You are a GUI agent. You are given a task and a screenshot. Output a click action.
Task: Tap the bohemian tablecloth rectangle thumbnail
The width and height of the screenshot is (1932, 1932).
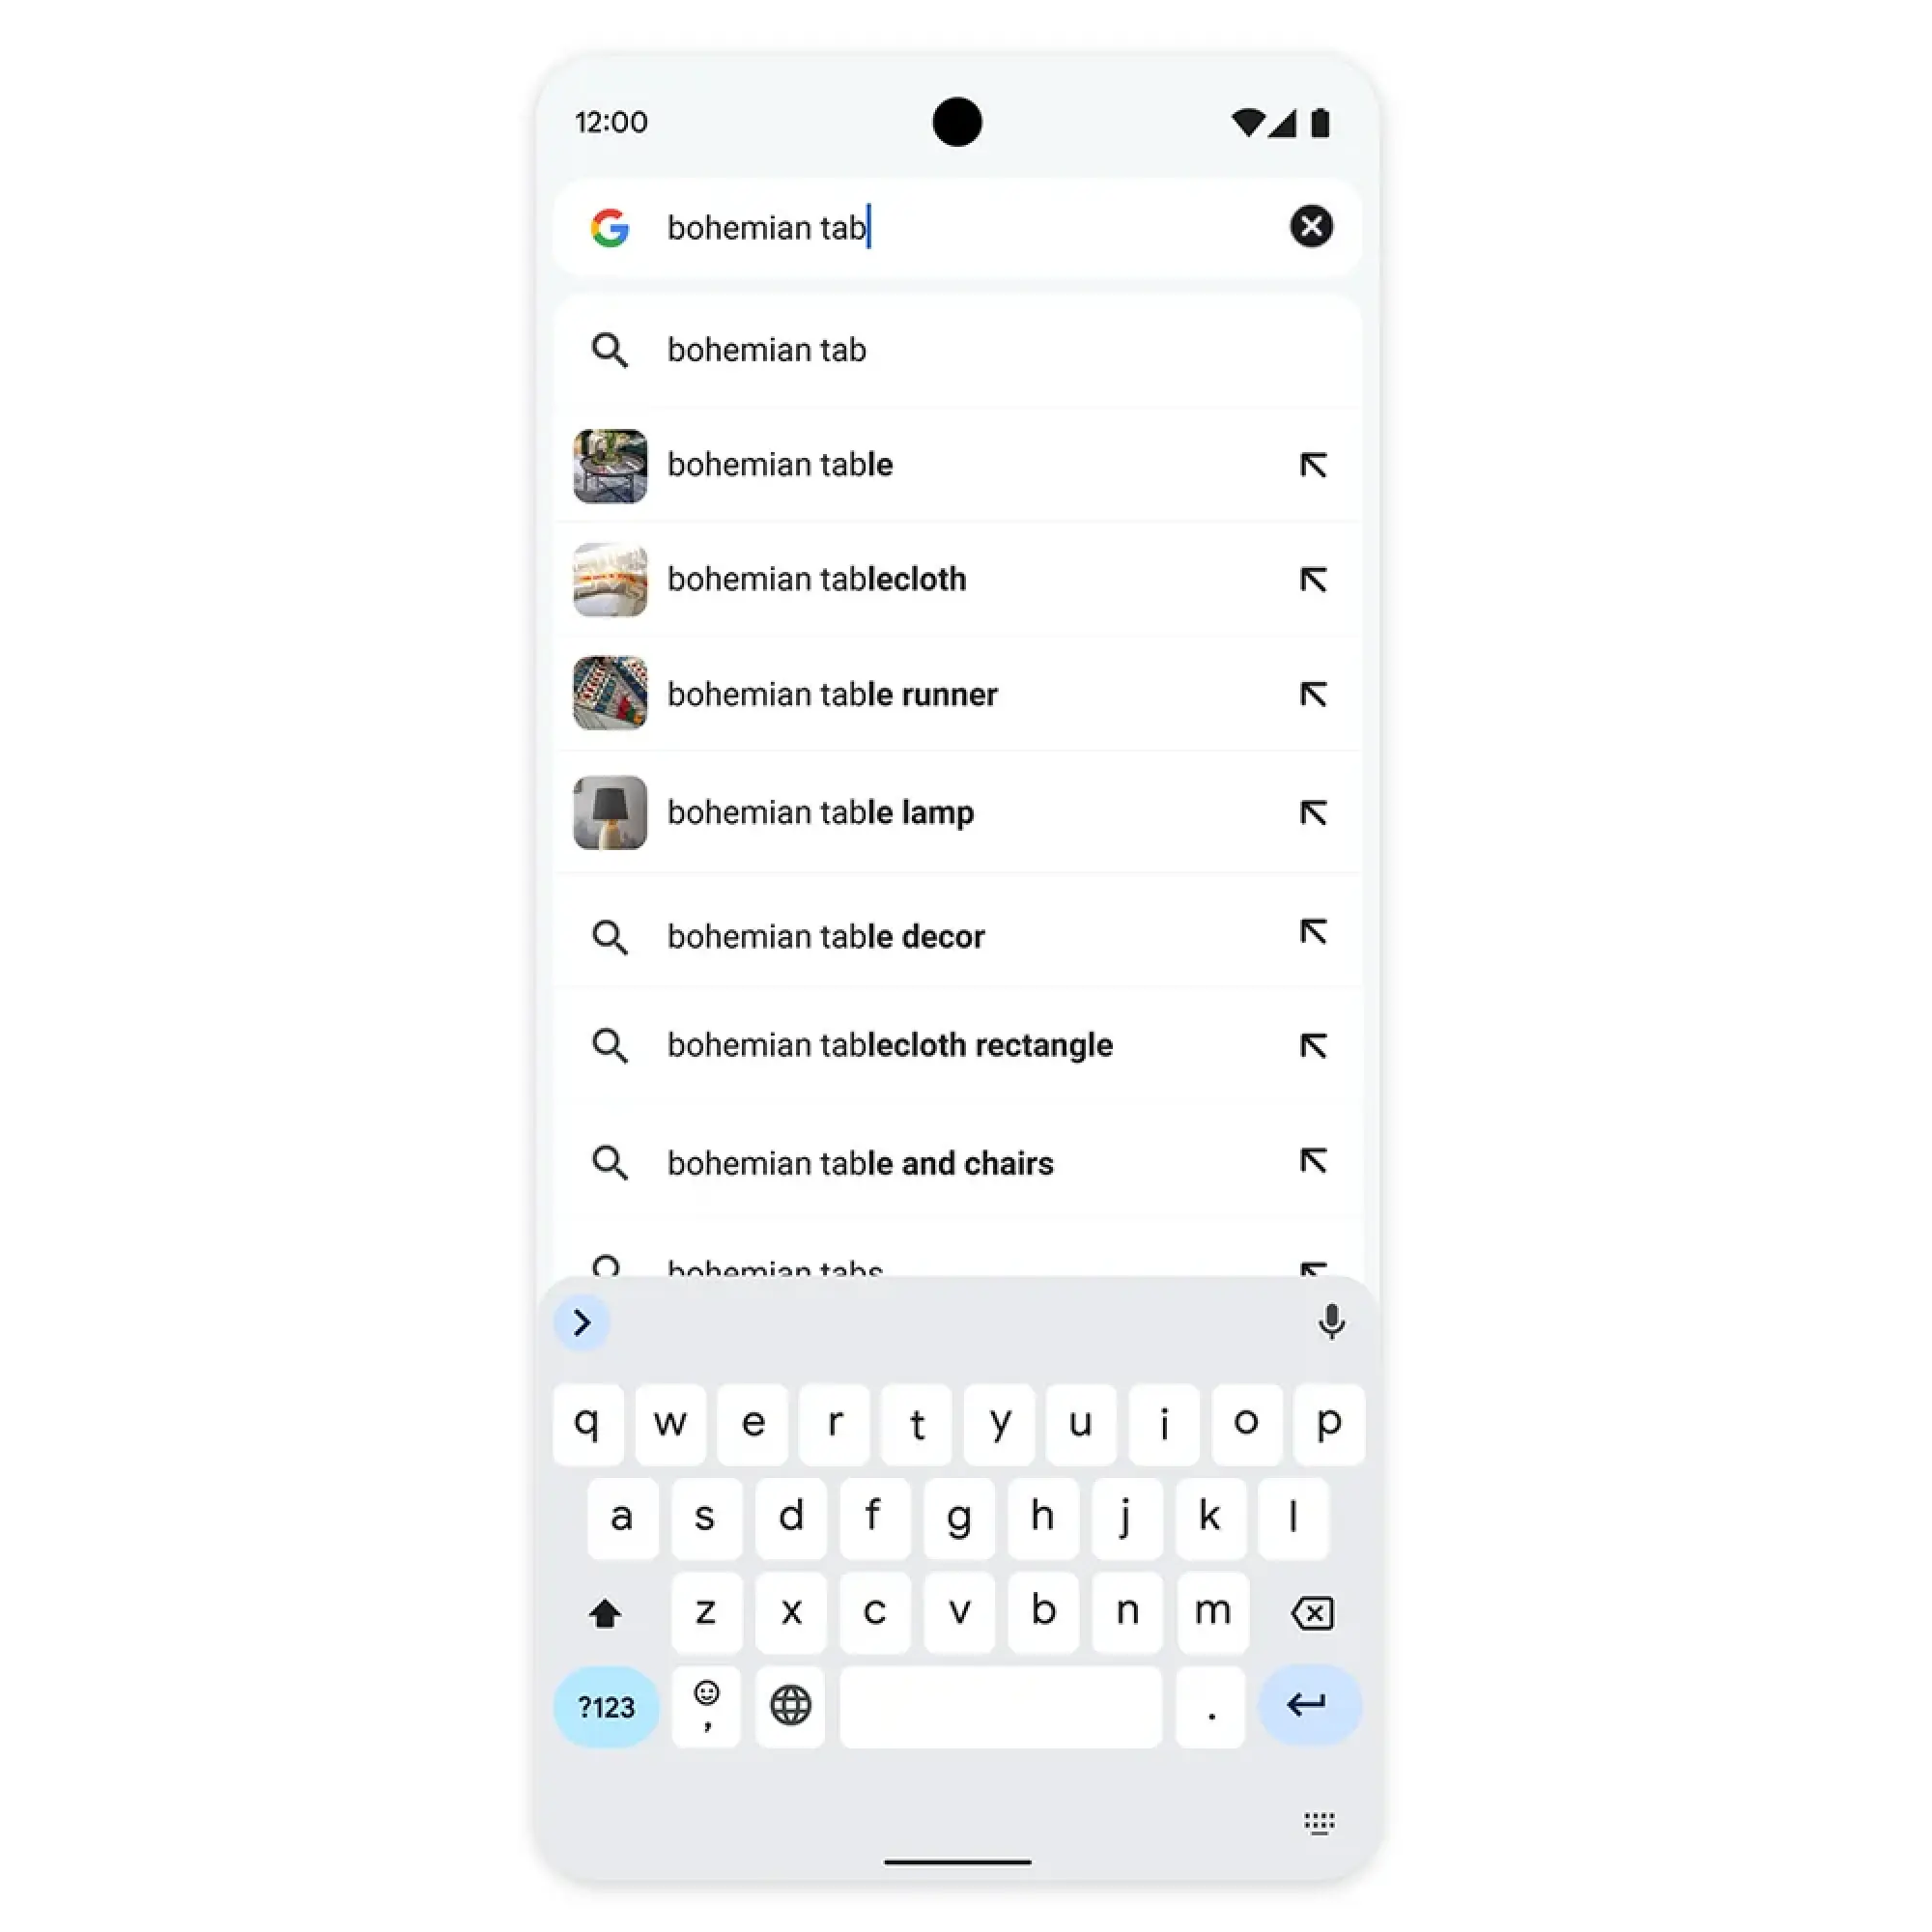click(x=612, y=1045)
